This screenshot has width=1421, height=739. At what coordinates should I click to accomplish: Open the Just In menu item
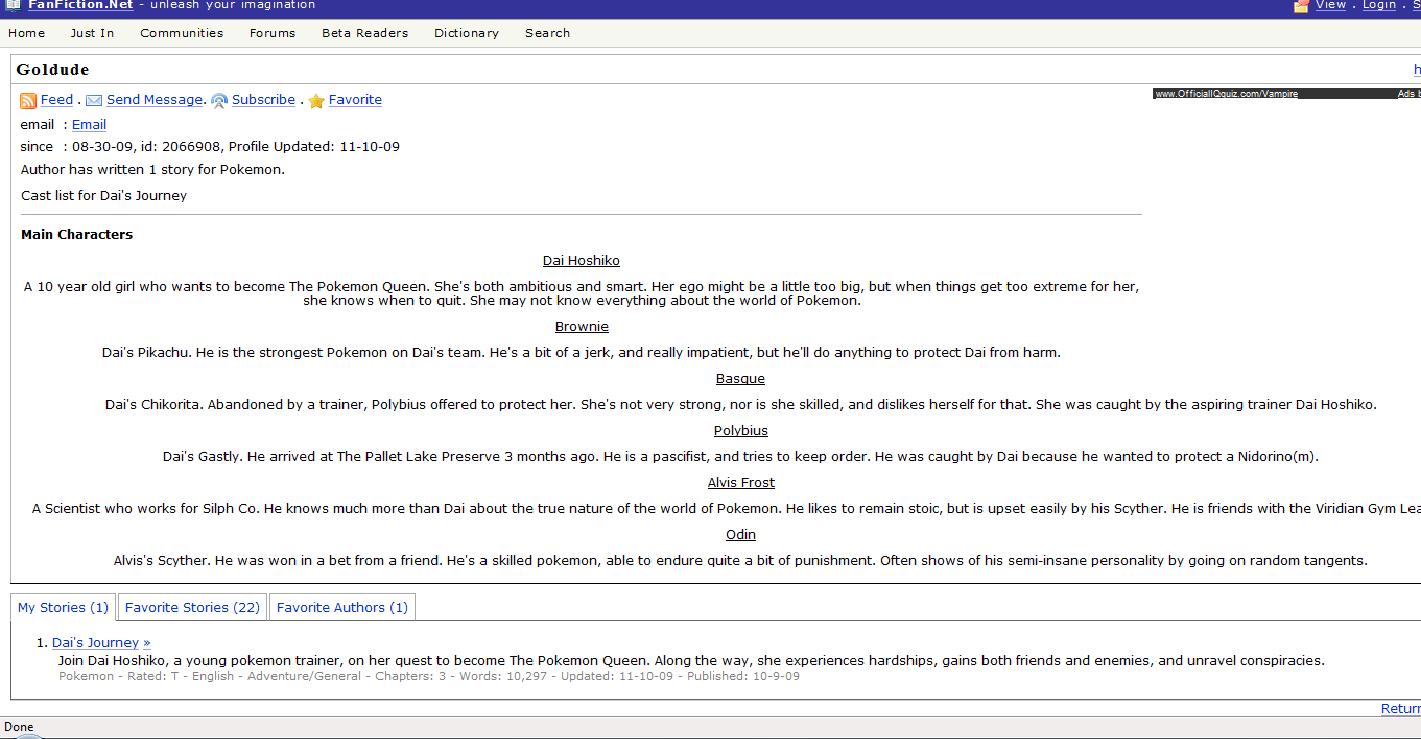click(x=92, y=33)
